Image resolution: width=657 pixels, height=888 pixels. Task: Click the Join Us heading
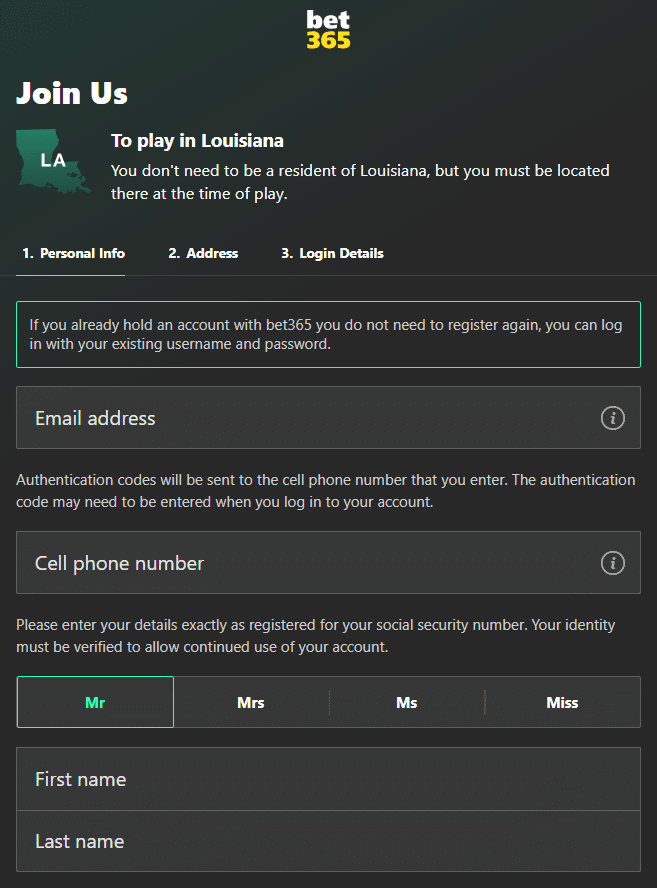click(71, 93)
